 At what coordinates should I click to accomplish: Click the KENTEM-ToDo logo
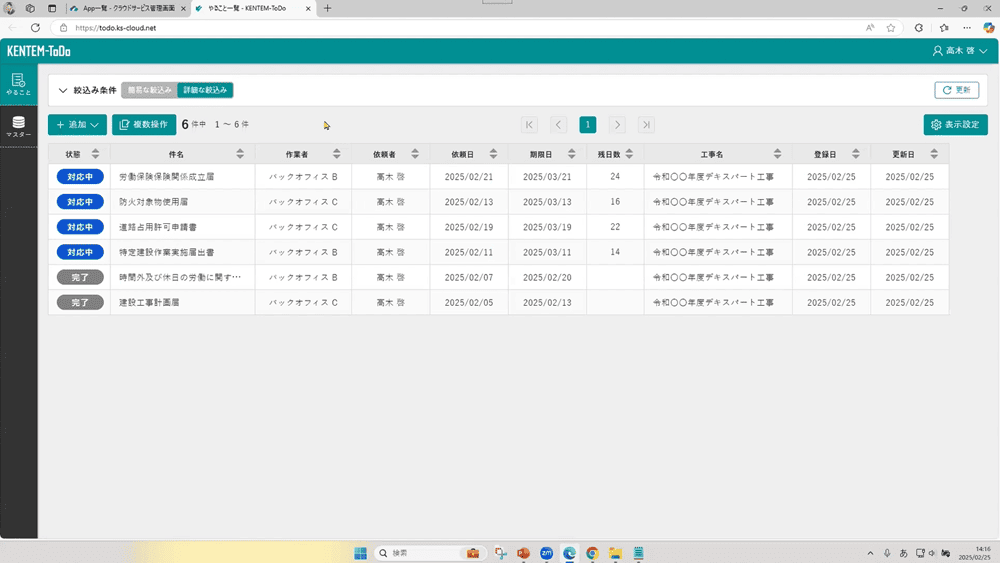point(39,51)
